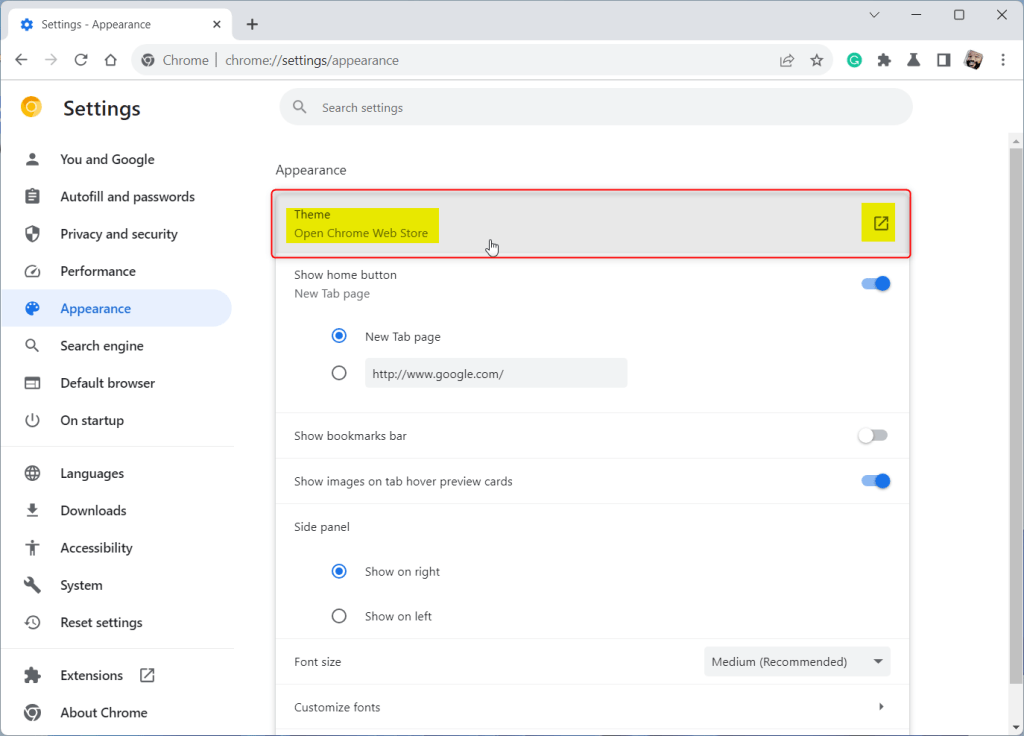The width and height of the screenshot is (1024, 736).
Task: Select the http://www.google.com/ radio button
Action: (x=339, y=372)
